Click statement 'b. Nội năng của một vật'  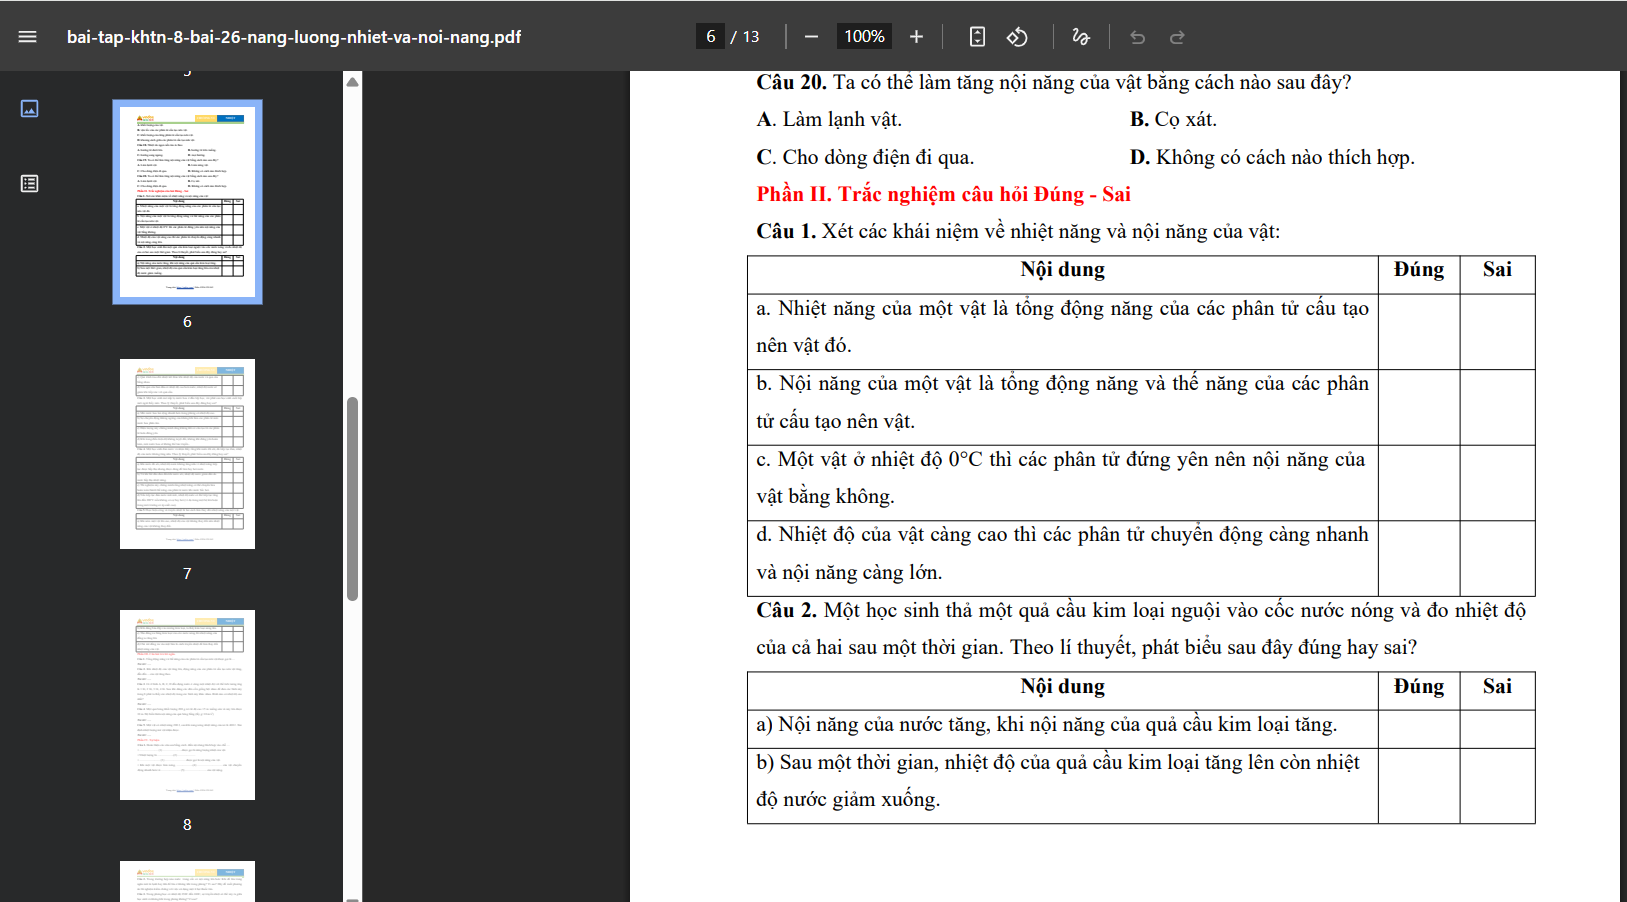click(x=1062, y=402)
